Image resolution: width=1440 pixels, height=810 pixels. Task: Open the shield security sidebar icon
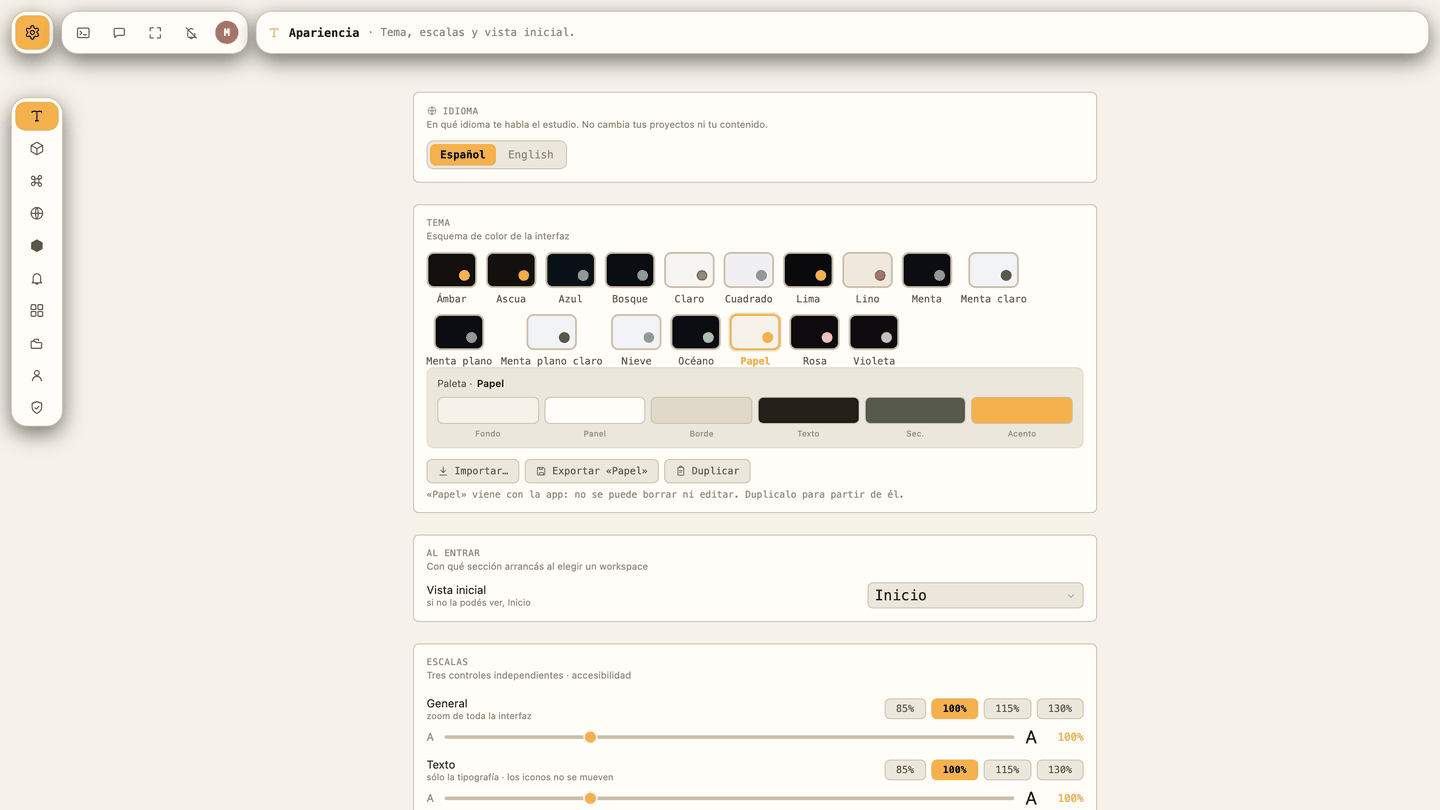click(37, 408)
